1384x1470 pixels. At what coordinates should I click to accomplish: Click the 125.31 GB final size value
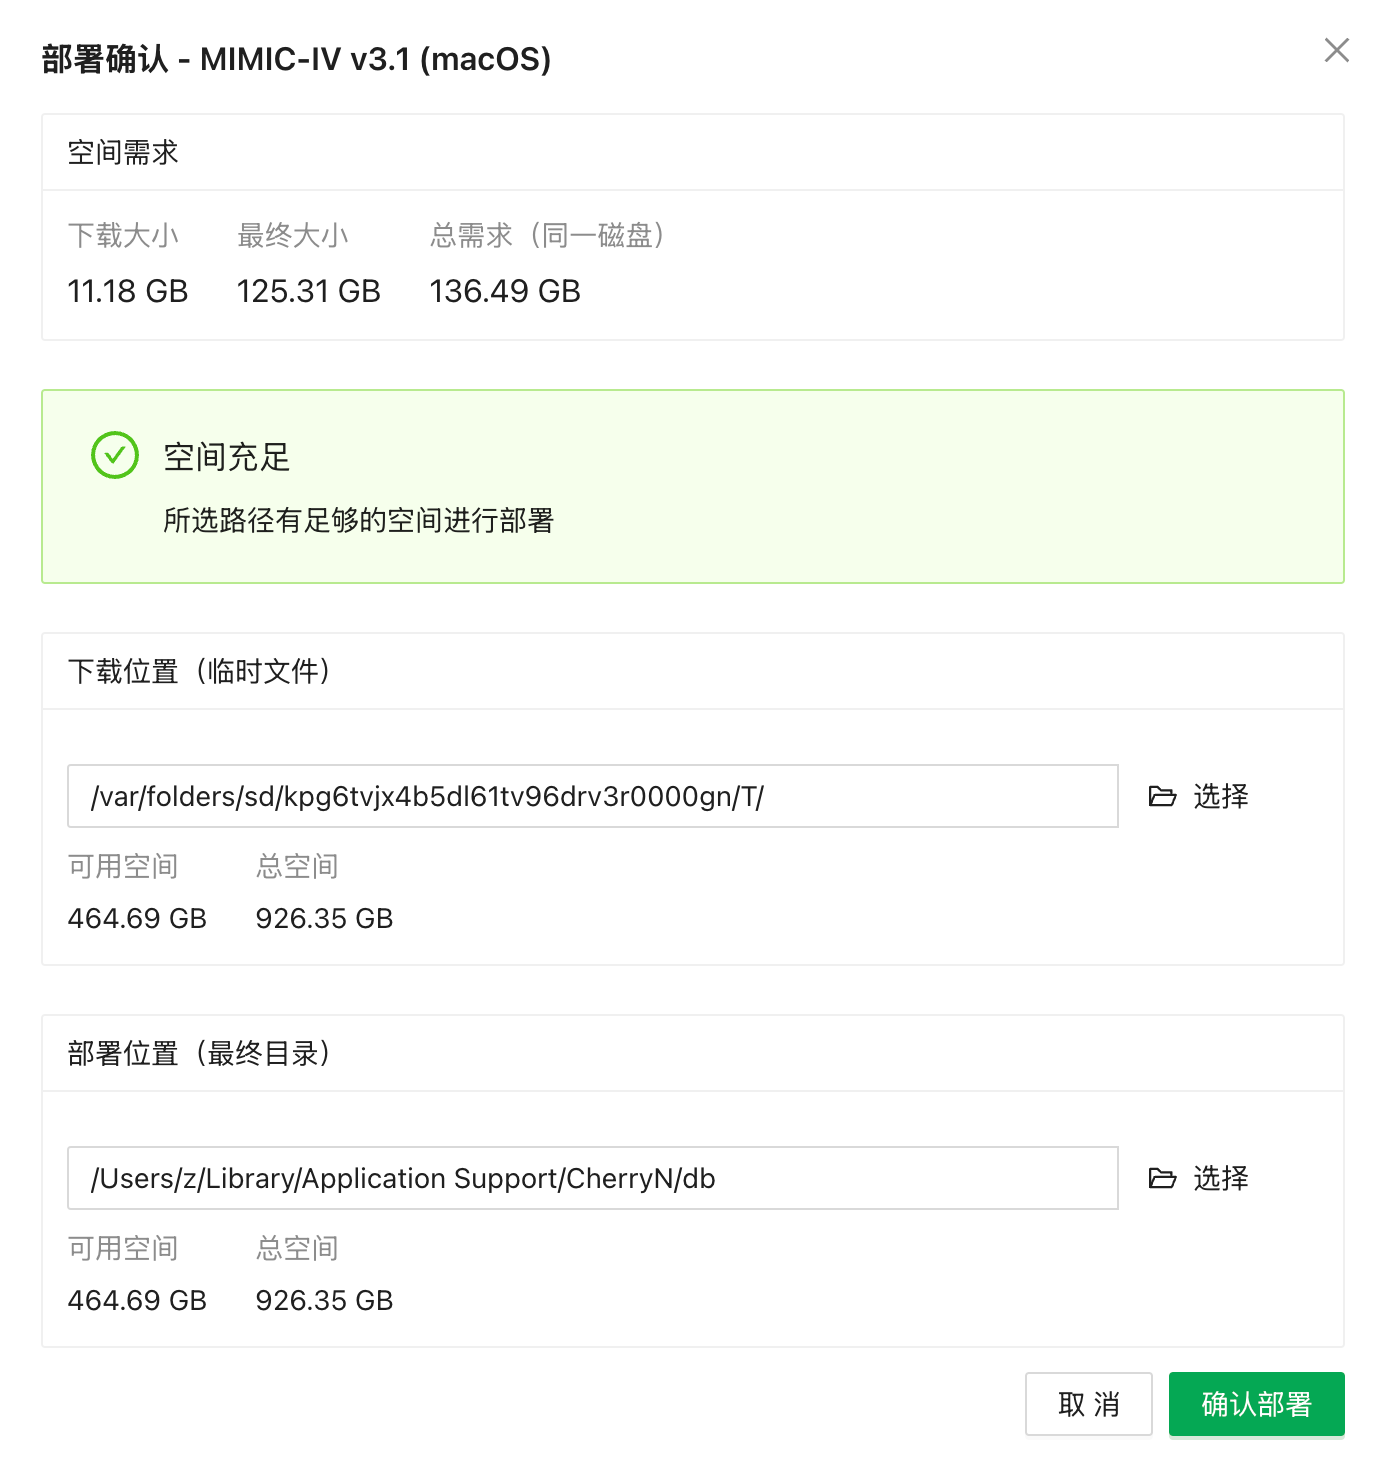[308, 291]
